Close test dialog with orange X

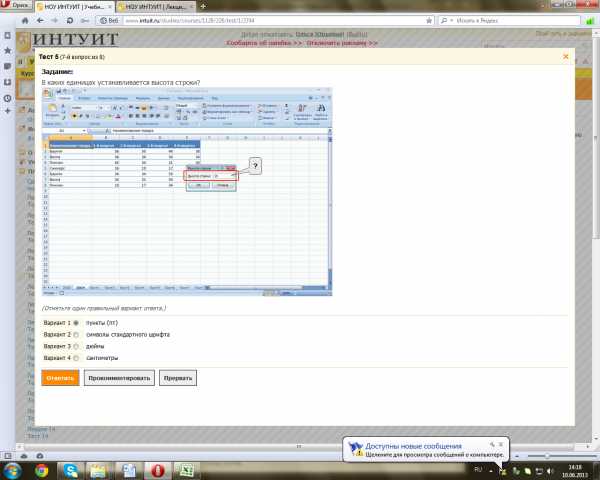(566, 57)
